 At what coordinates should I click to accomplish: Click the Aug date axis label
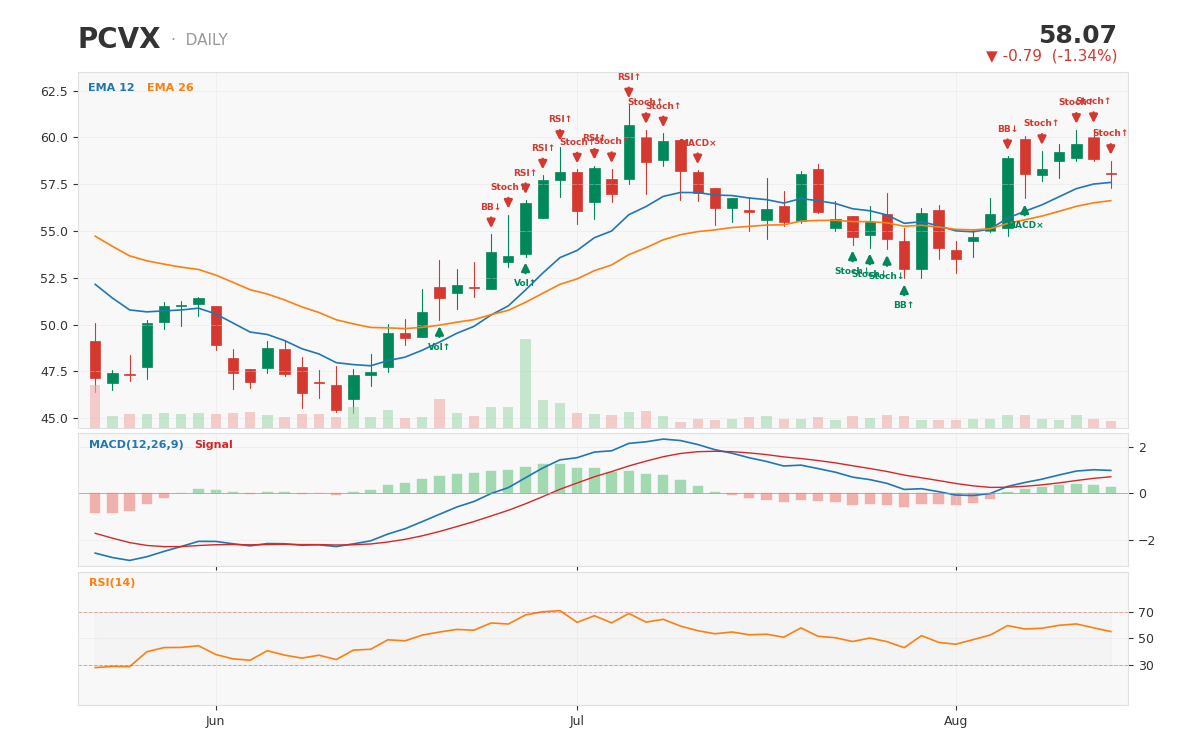click(956, 721)
